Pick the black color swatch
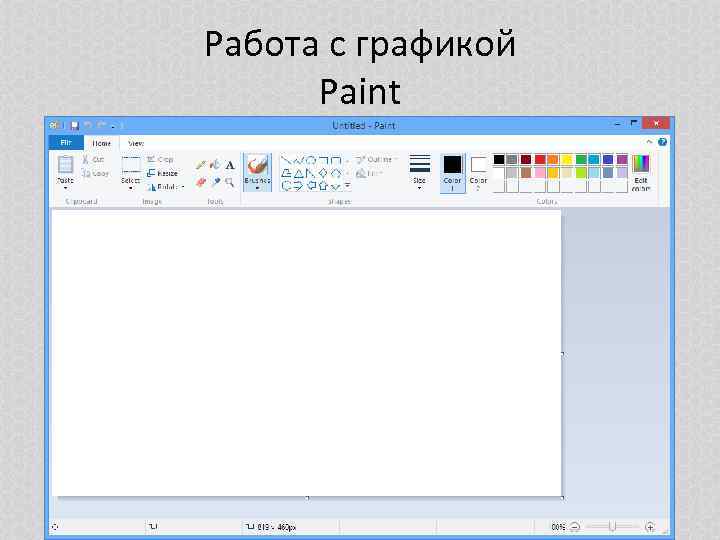 pyautogui.click(x=499, y=159)
